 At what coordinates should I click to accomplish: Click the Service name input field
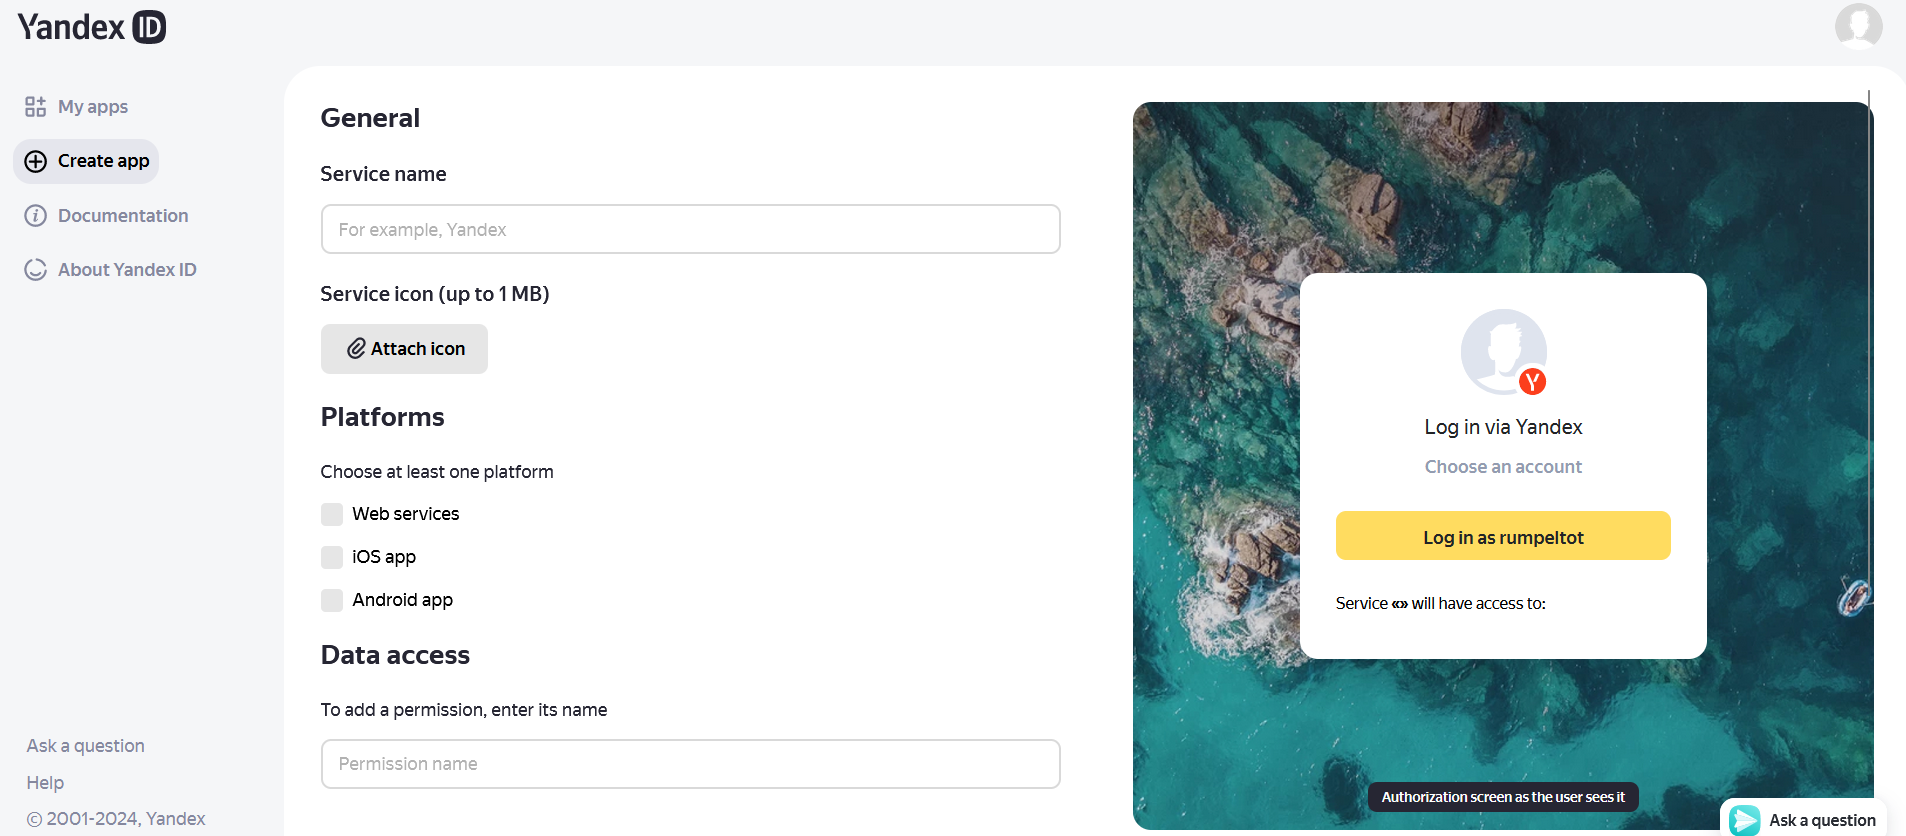pyautogui.click(x=691, y=229)
